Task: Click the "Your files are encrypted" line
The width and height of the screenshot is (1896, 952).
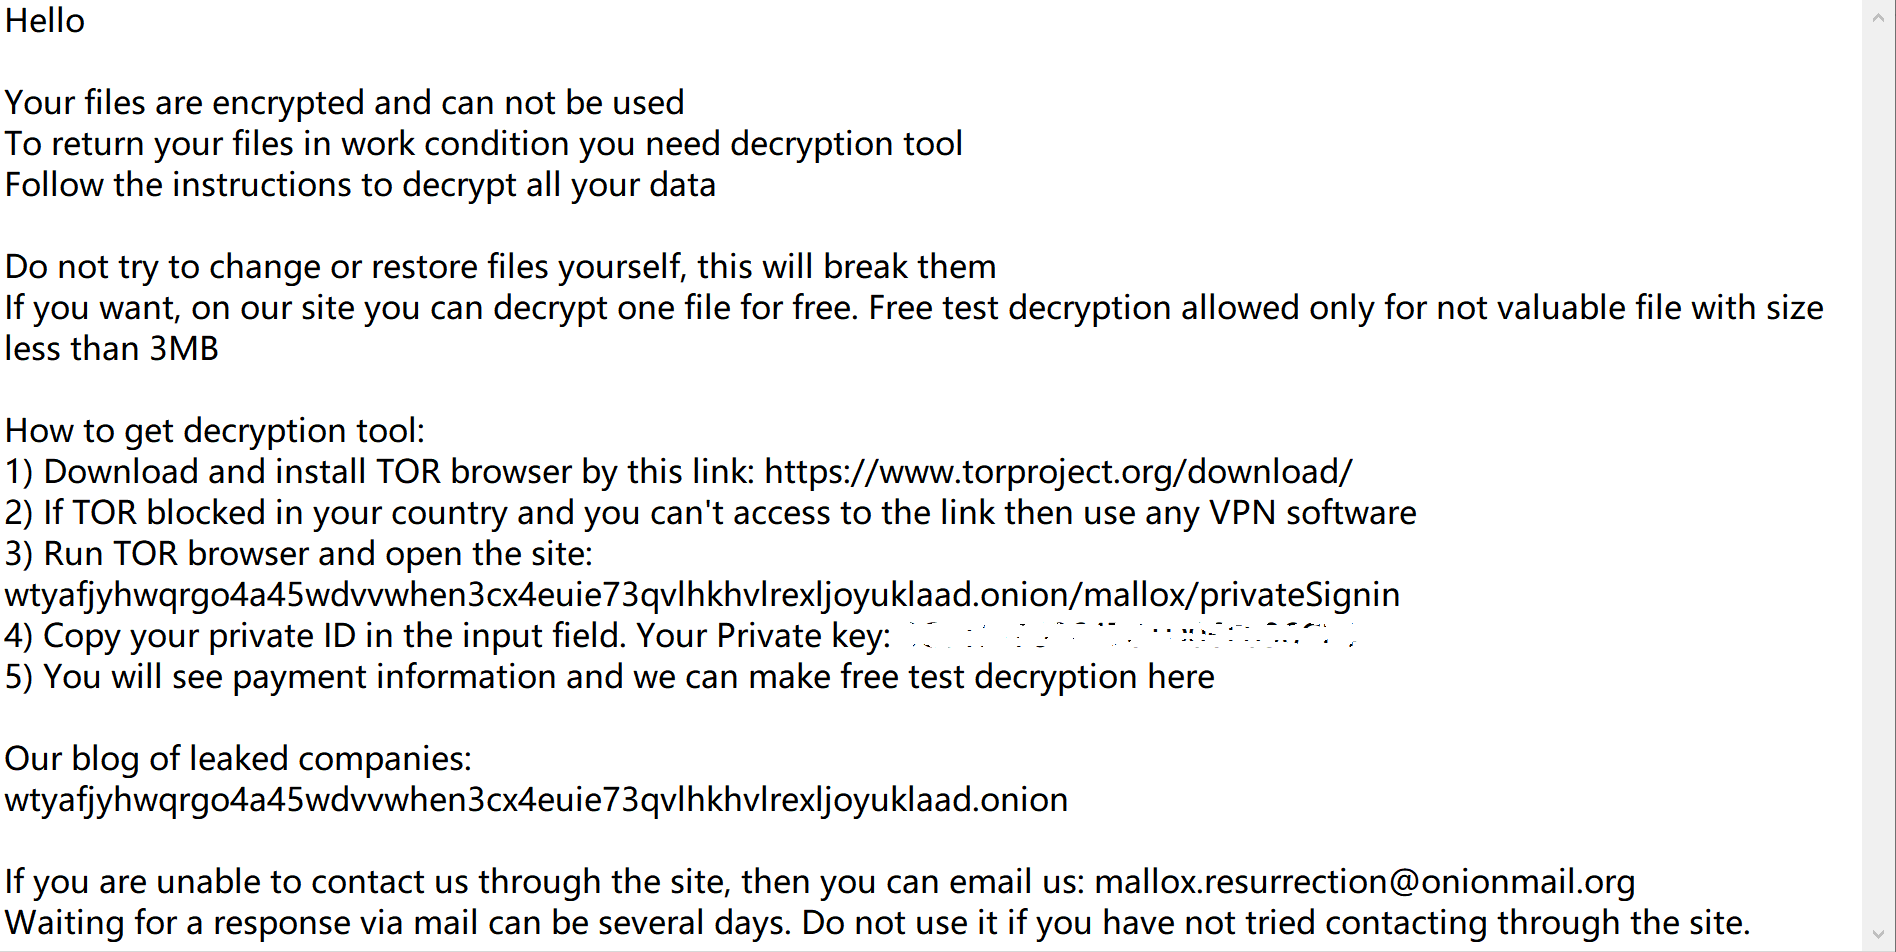Action: point(345,103)
